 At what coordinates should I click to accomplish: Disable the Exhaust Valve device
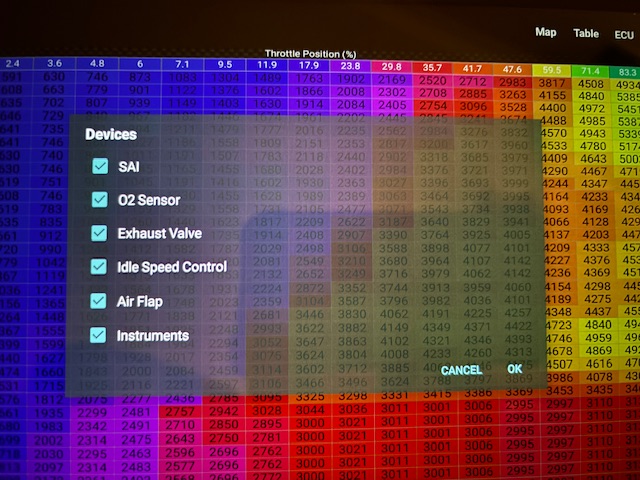pyautogui.click(x=99, y=233)
